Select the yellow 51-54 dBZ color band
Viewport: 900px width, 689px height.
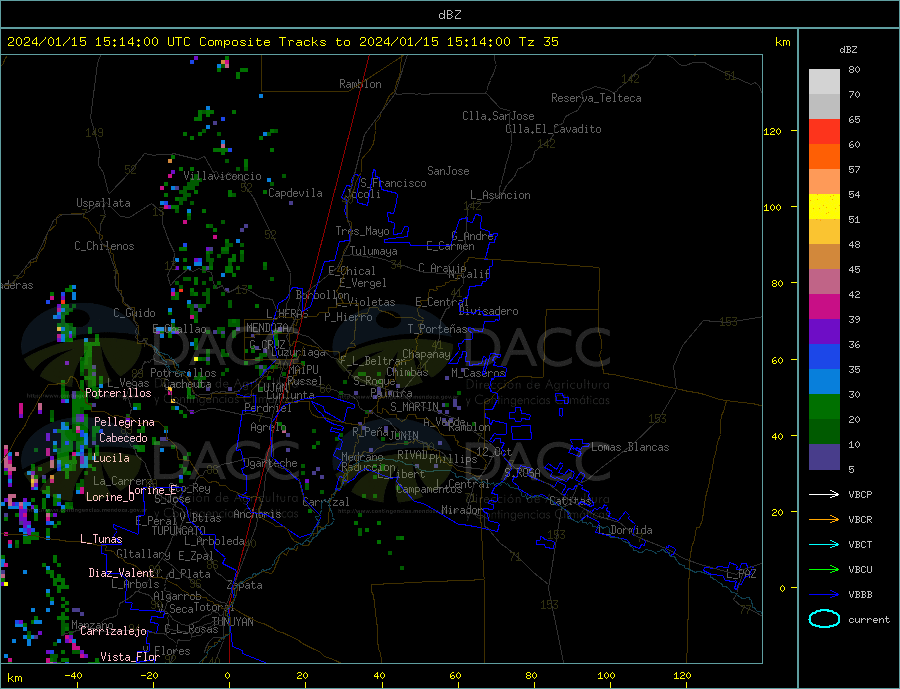(x=824, y=207)
